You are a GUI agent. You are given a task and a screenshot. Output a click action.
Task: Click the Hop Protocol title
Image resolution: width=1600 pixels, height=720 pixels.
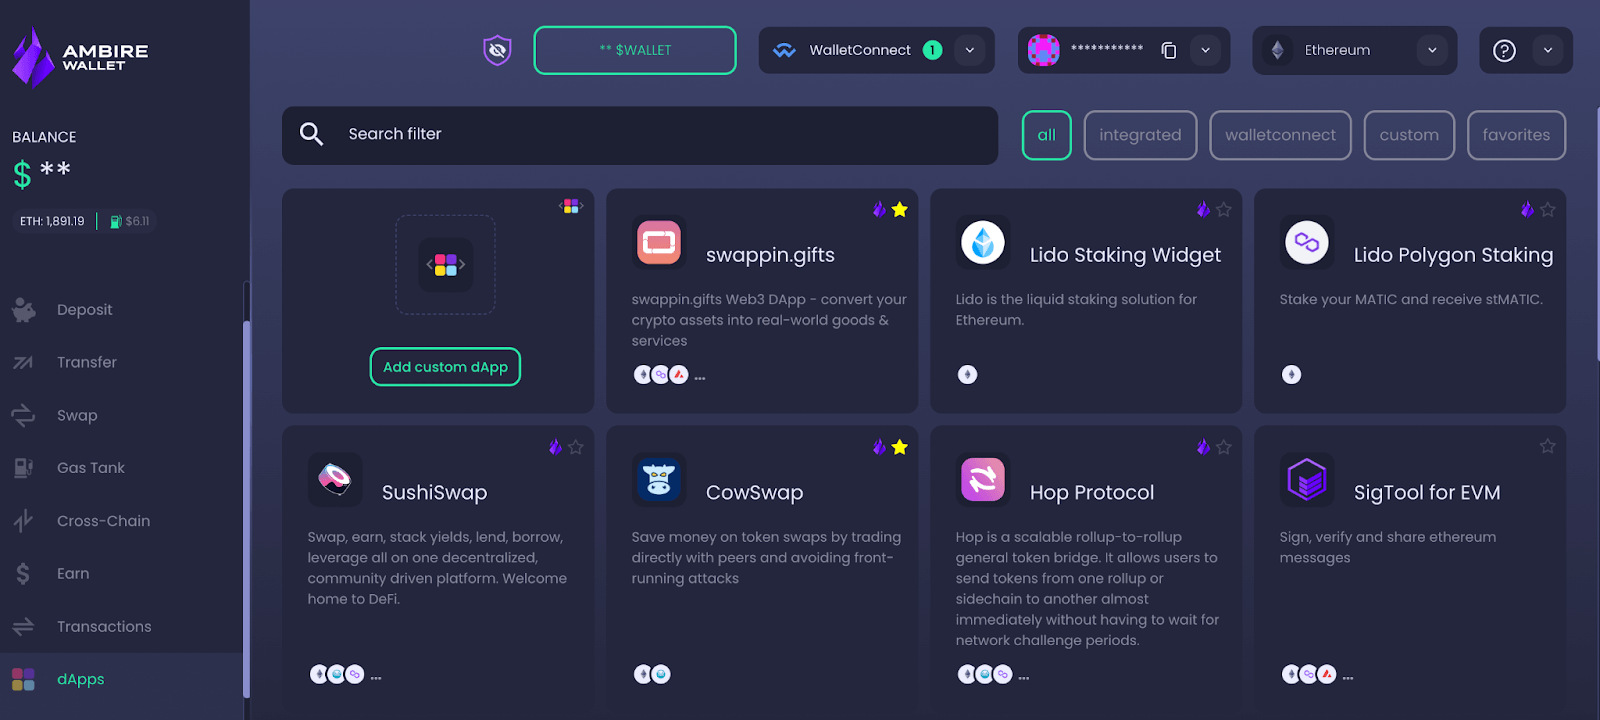[x=1092, y=492]
